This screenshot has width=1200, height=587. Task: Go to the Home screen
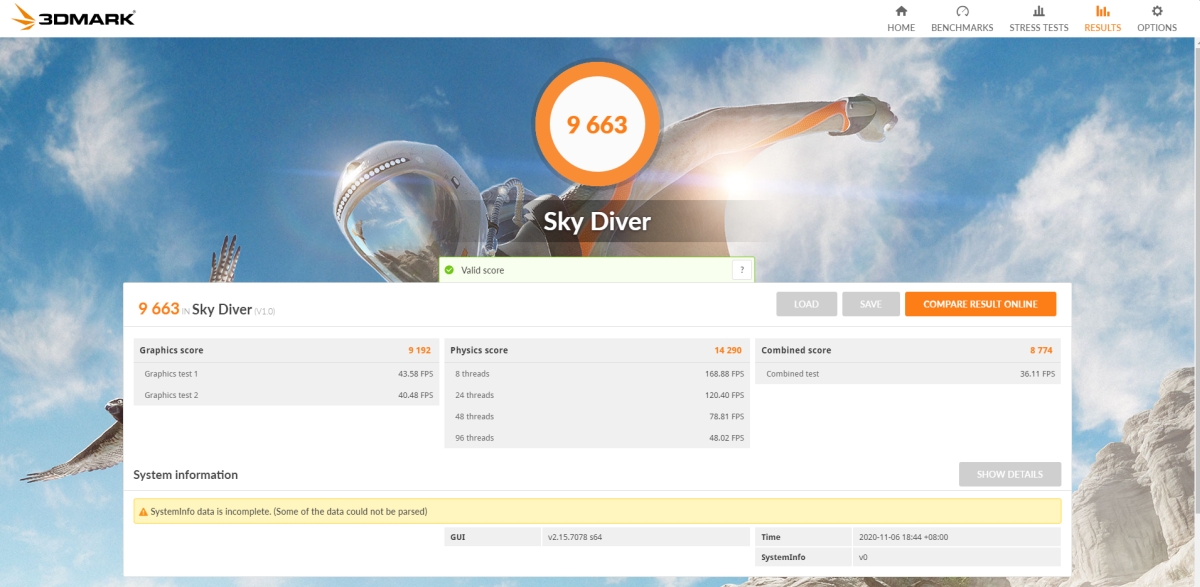tap(900, 18)
